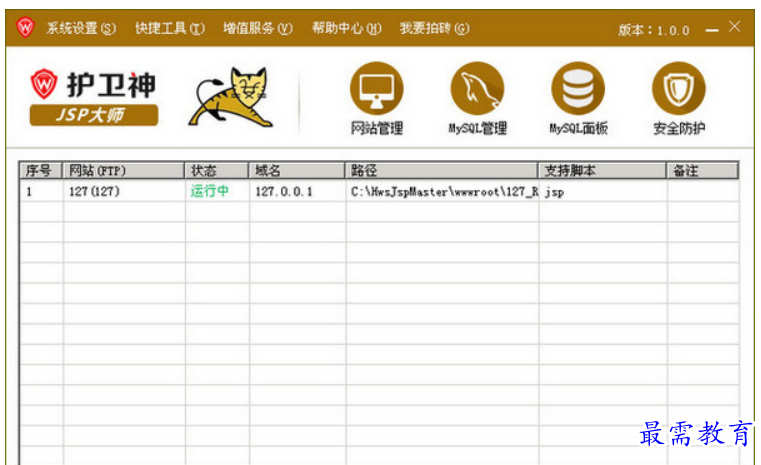761x465 pixels.
Task: Sort by the 状态 column header
Action: 216,170
